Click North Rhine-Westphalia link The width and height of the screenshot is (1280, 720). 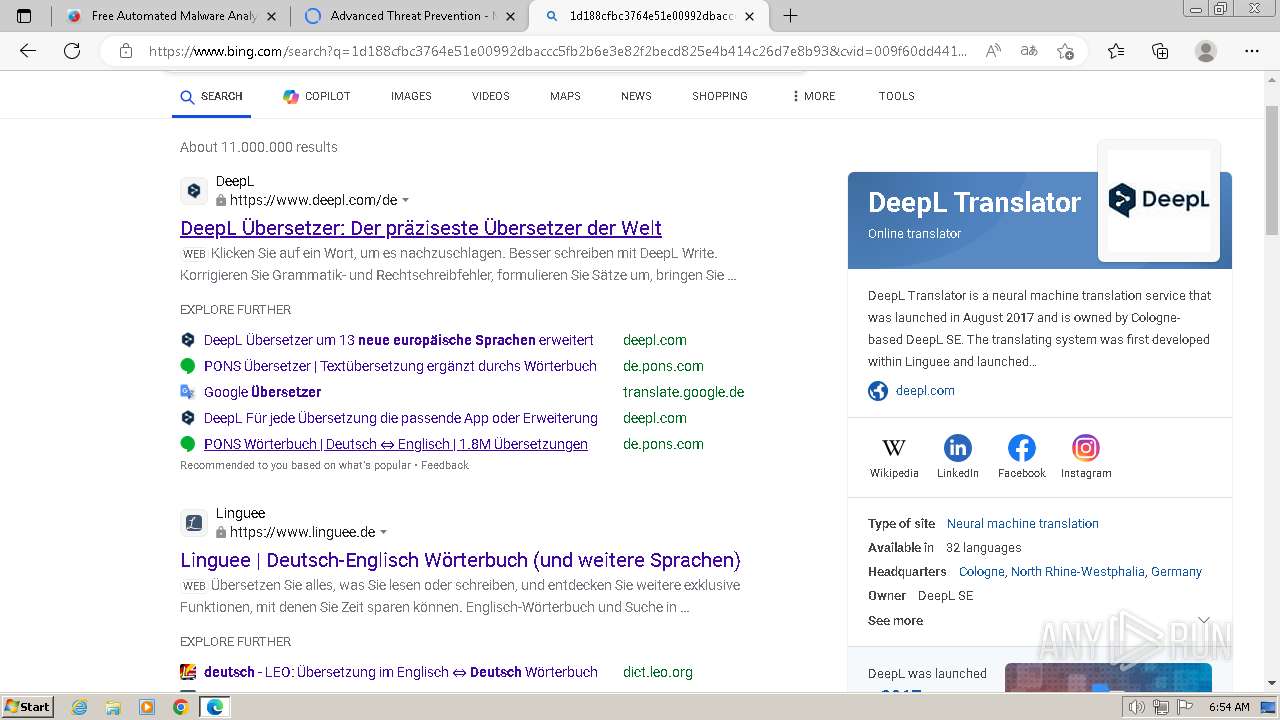point(1078,572)
